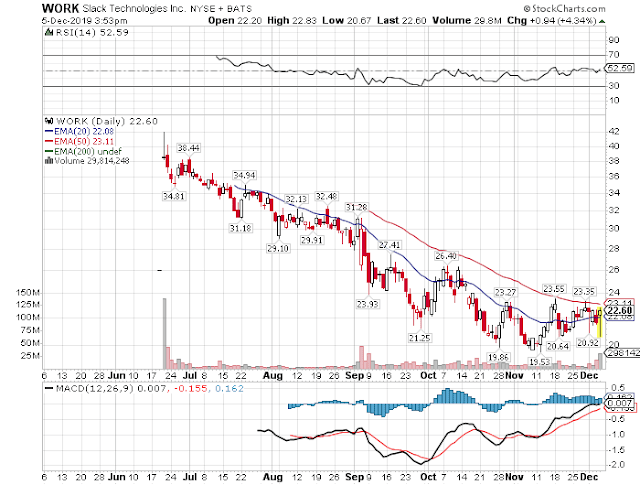Click the MACD(12,26,9) legend label
The width and height of the screenshot is (640, 485).
(94, 389)
